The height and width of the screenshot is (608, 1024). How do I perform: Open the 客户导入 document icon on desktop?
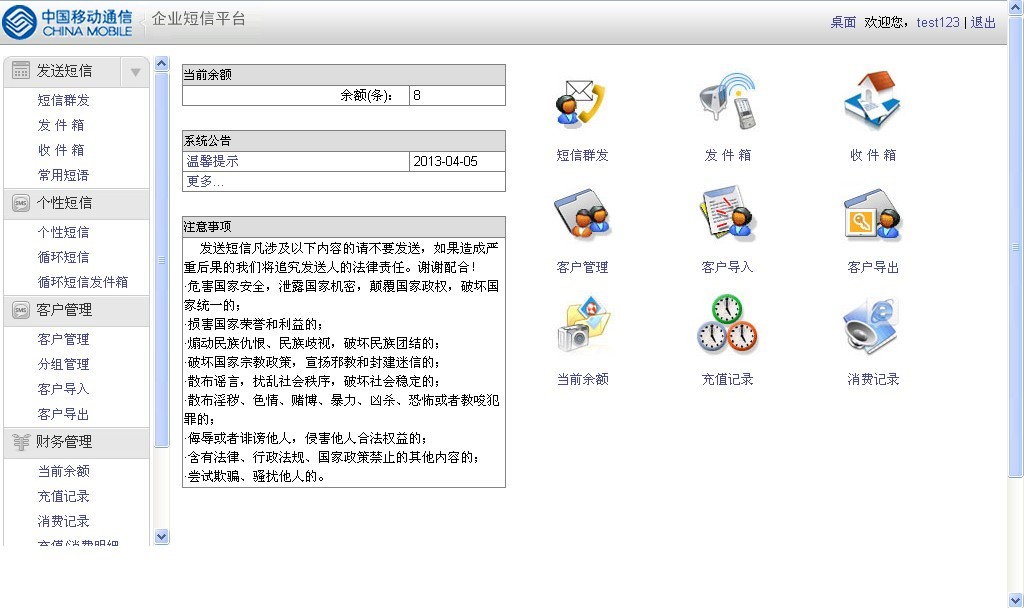pyautogui.click(x=728, y=212)
